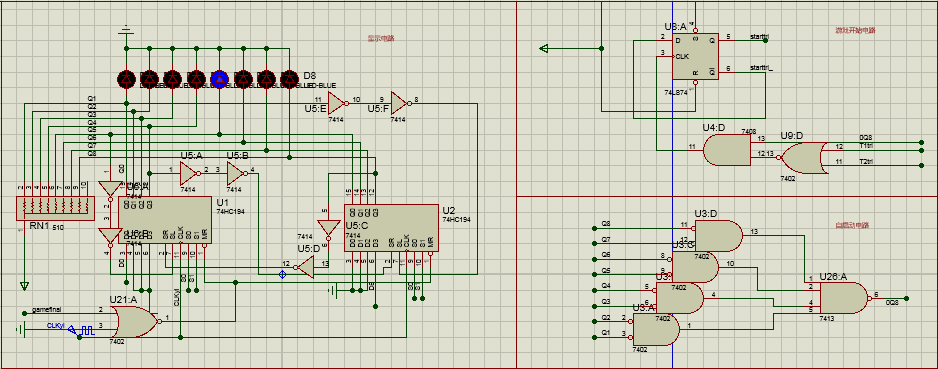This screenshot has height=369, width=938.
Task: Select the U1 74HC194 shift register chip
Action: click(165, 221)
